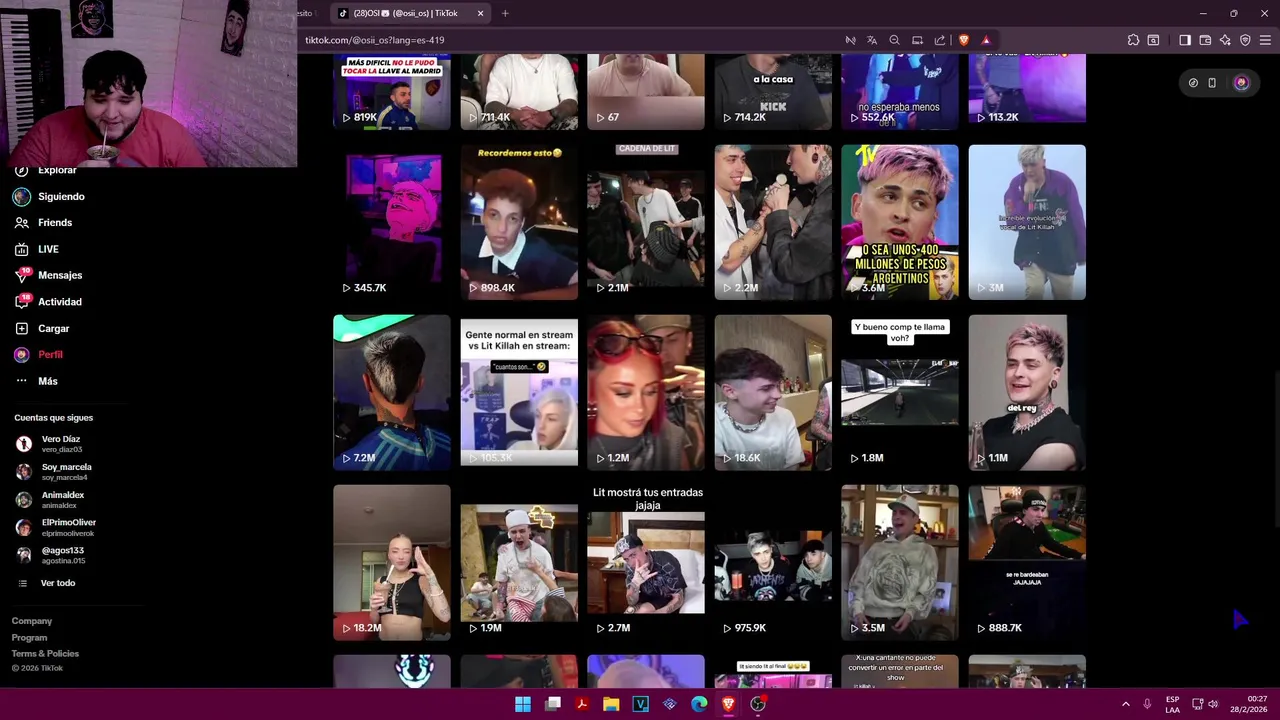Open the Recordemos esto video
The height and width of the screenshot is (720, 1280).
point(519,222)
